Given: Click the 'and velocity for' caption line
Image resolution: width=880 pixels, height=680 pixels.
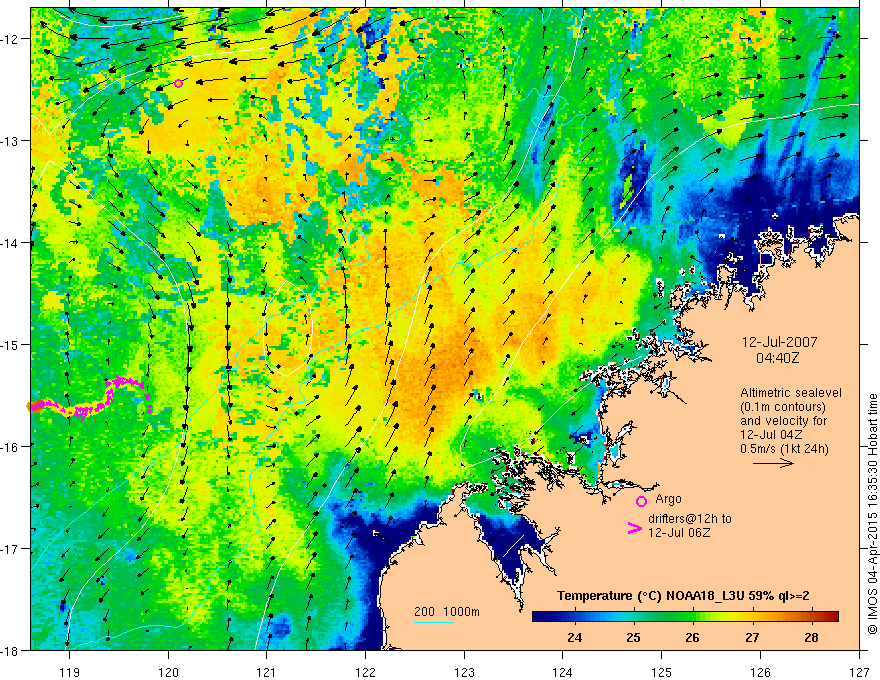Looking at the screenshot, I should (x=783, y=421).
